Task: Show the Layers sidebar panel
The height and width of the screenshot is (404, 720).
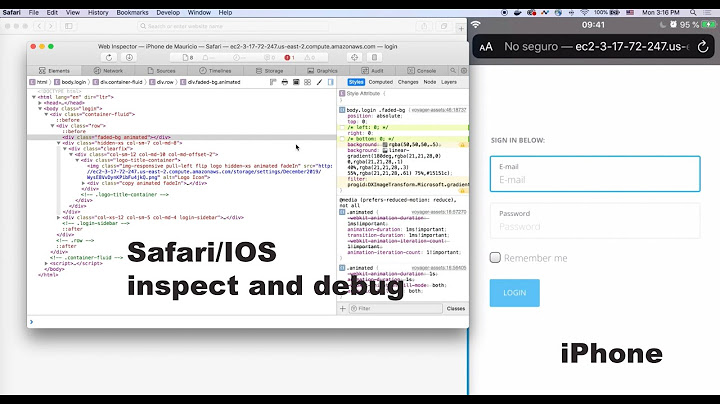Action: 449,82
